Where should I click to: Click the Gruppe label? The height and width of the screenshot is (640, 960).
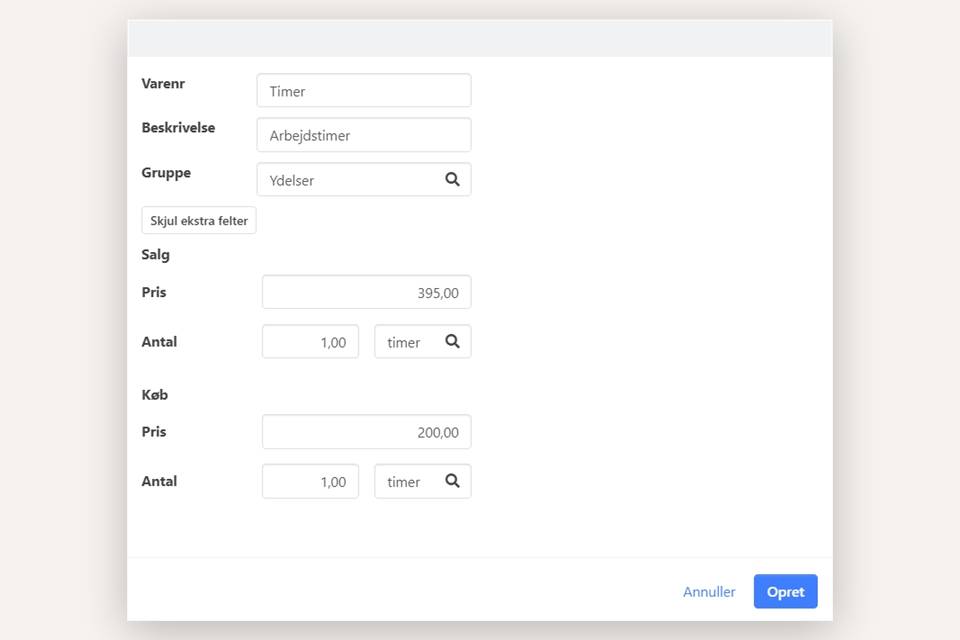(x=166, y=173)
